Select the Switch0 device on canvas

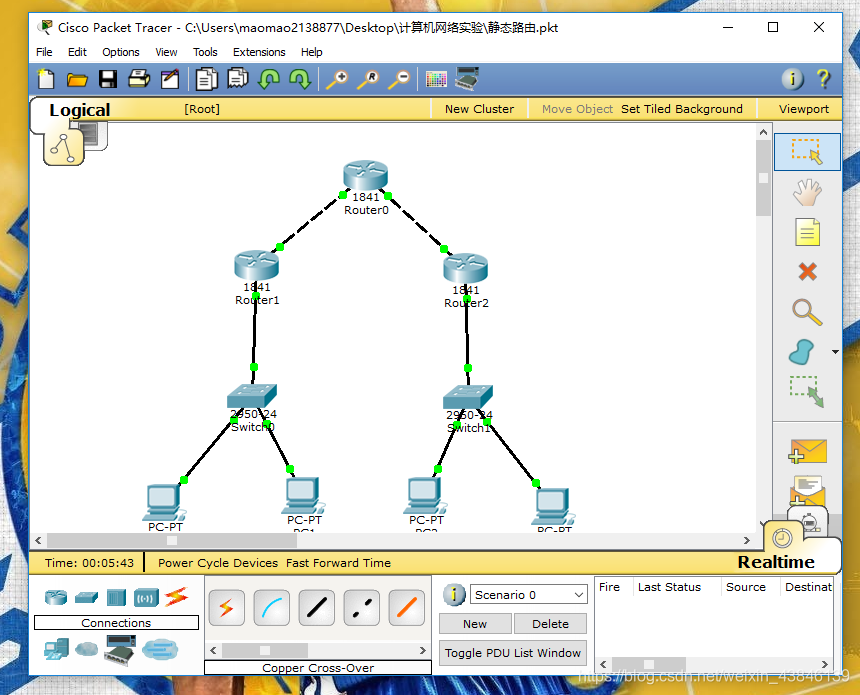(252, 395)
